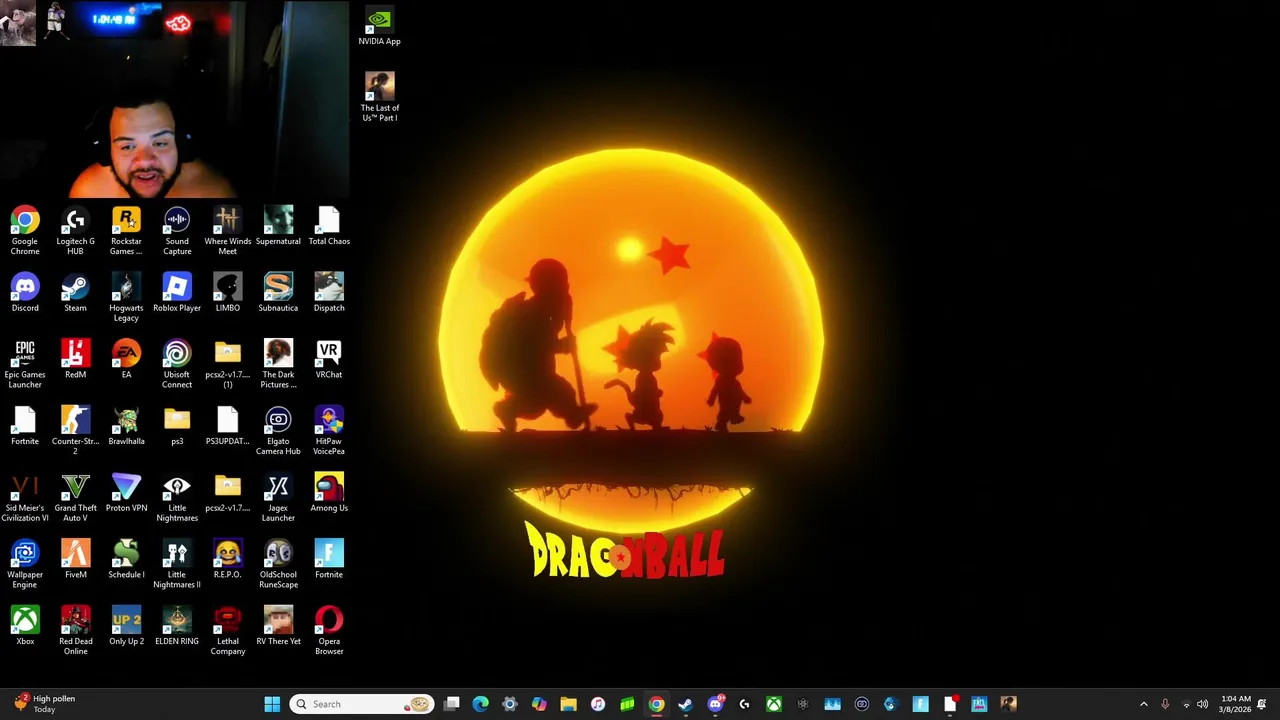This screenshot has width=1280, height=720.
Task: Launch Subnautica desktop shortcut
Action: 278,293
